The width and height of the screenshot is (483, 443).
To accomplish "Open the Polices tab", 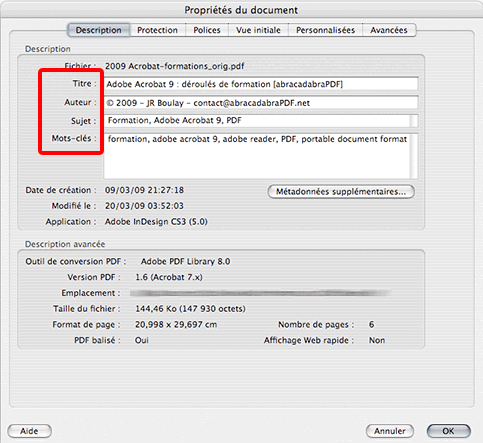I will point(207,30).
